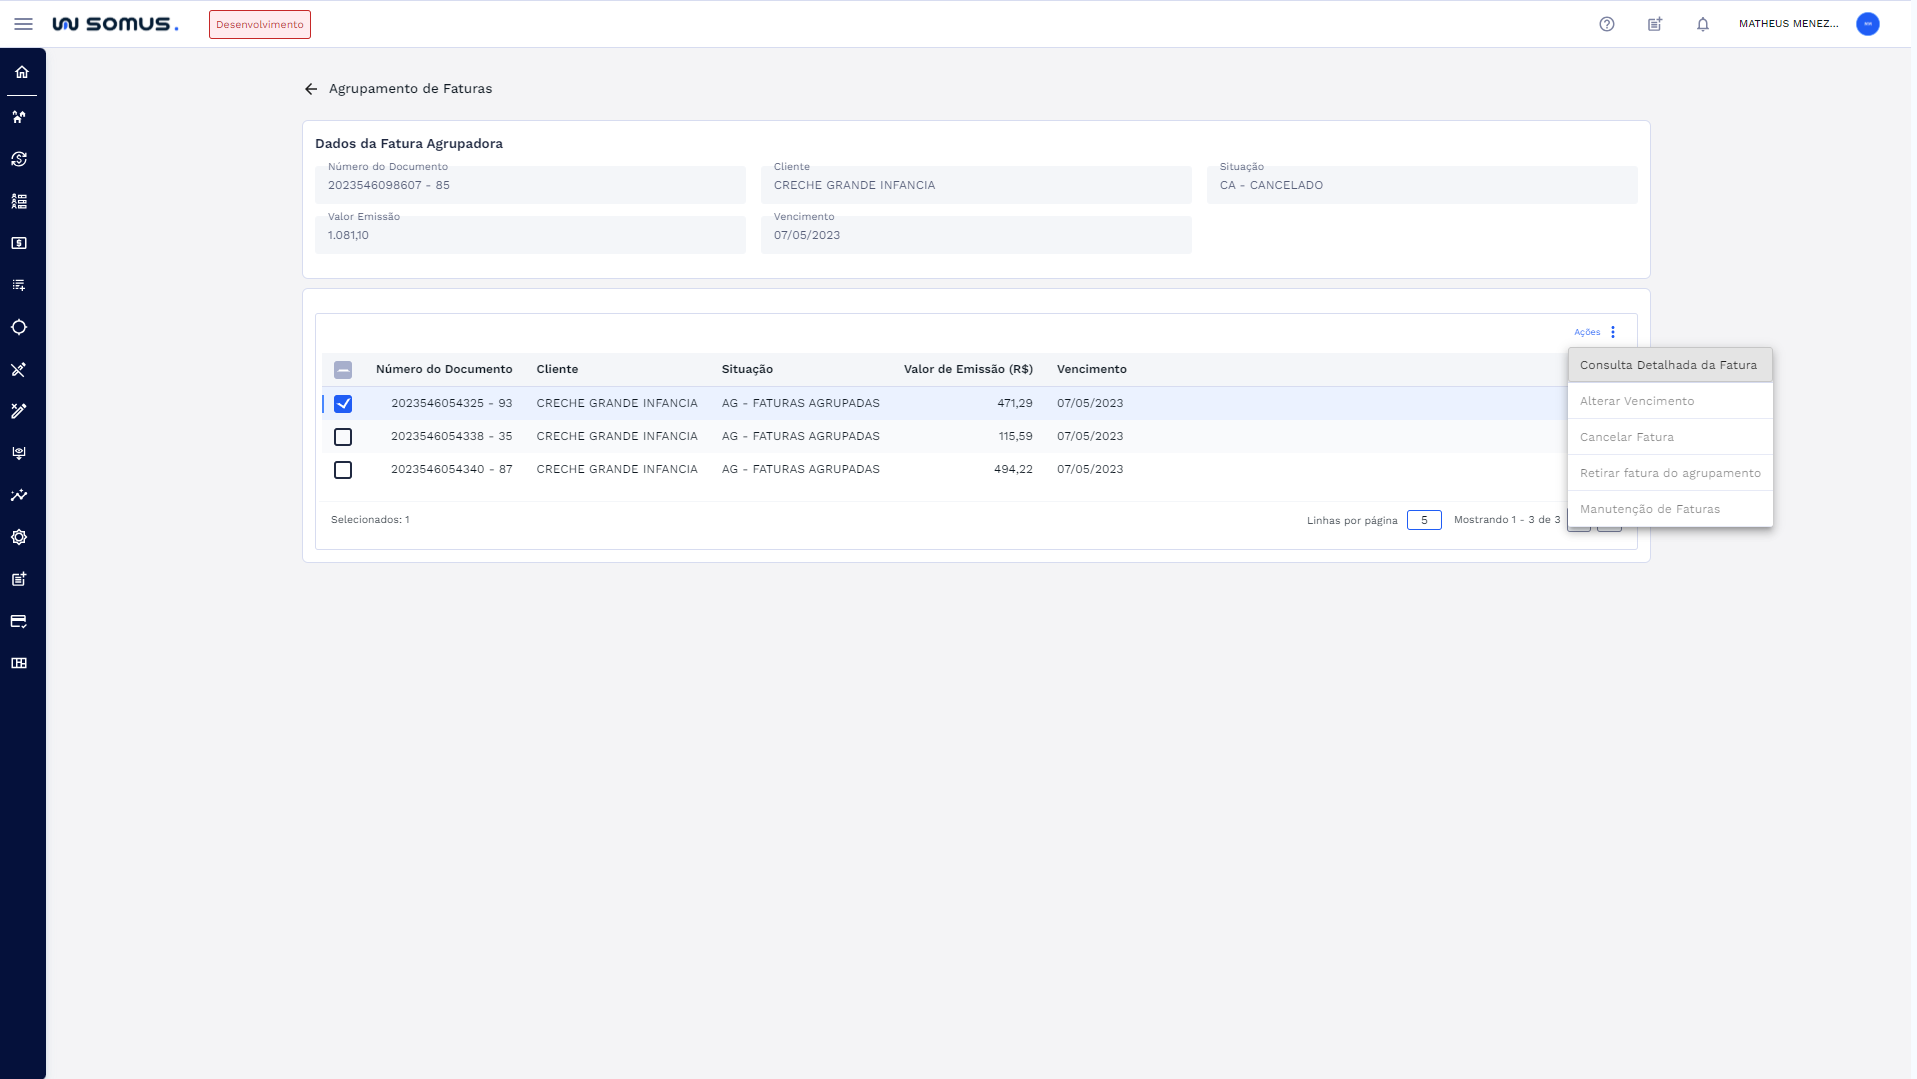Choose Consulta Detalhada da Fatura
The height and width of the screenshot is (1079, 1917).
click(x=1668, y=365)
